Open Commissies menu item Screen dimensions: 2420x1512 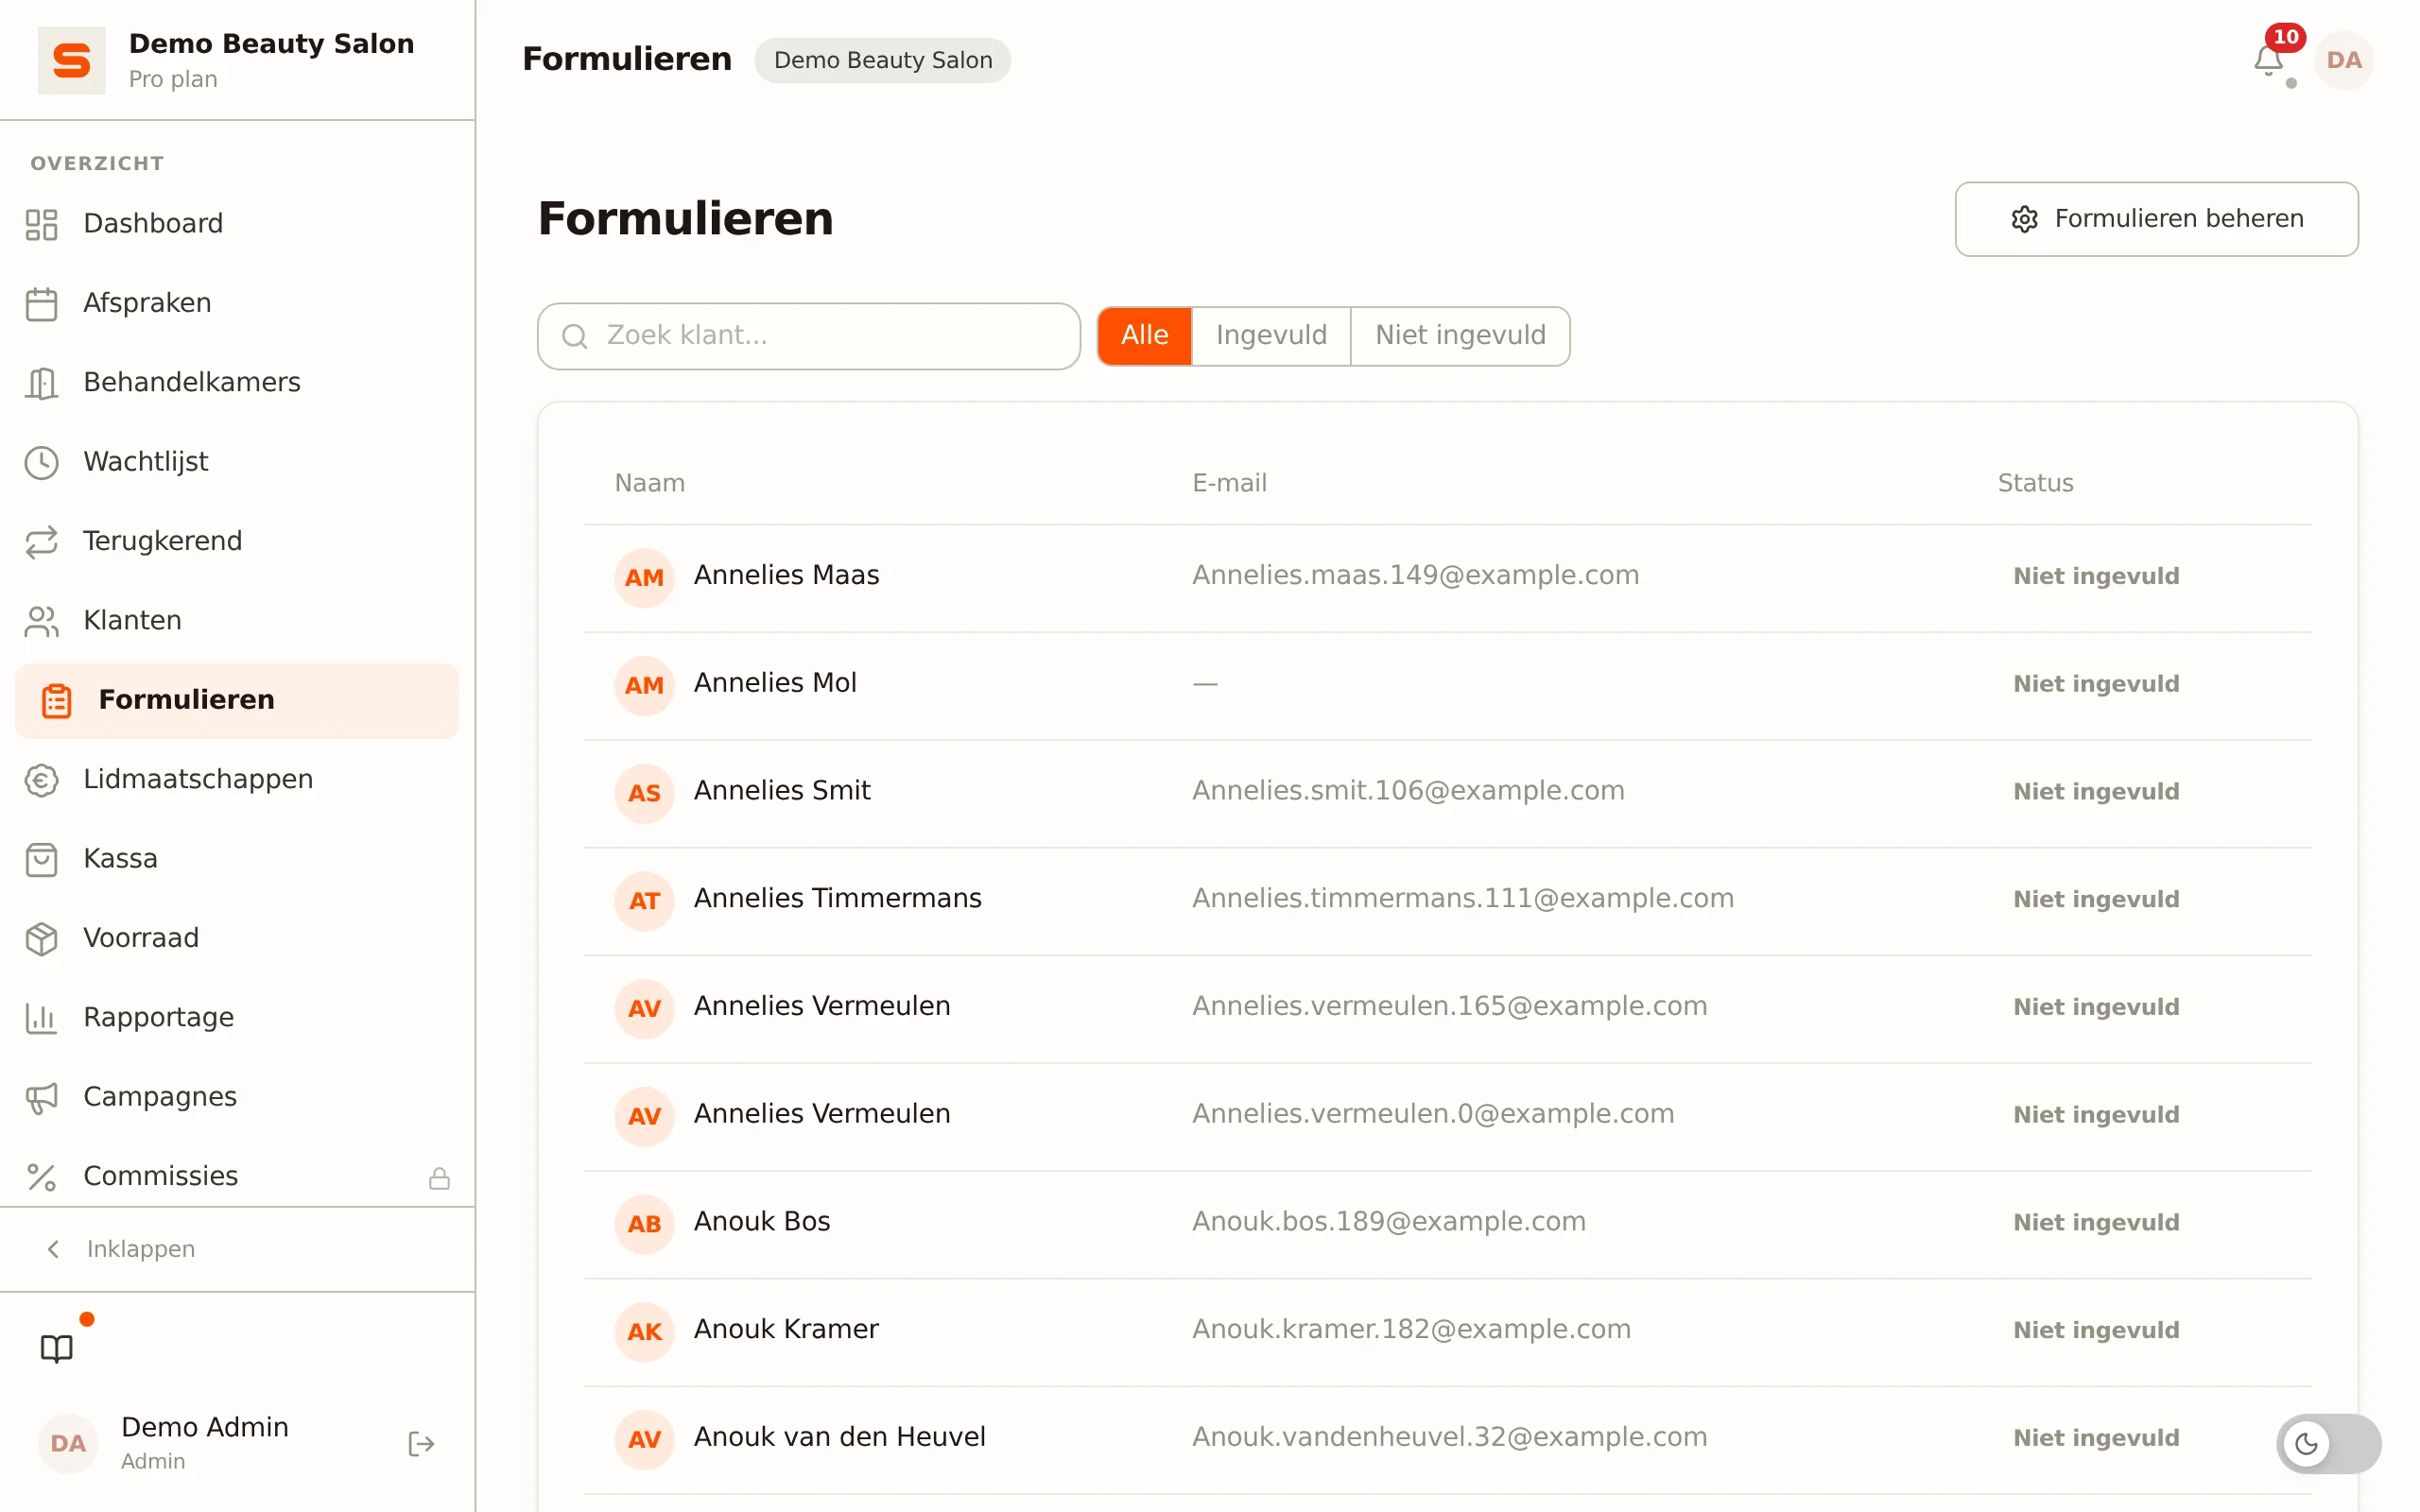click(x=237, y=1177)
